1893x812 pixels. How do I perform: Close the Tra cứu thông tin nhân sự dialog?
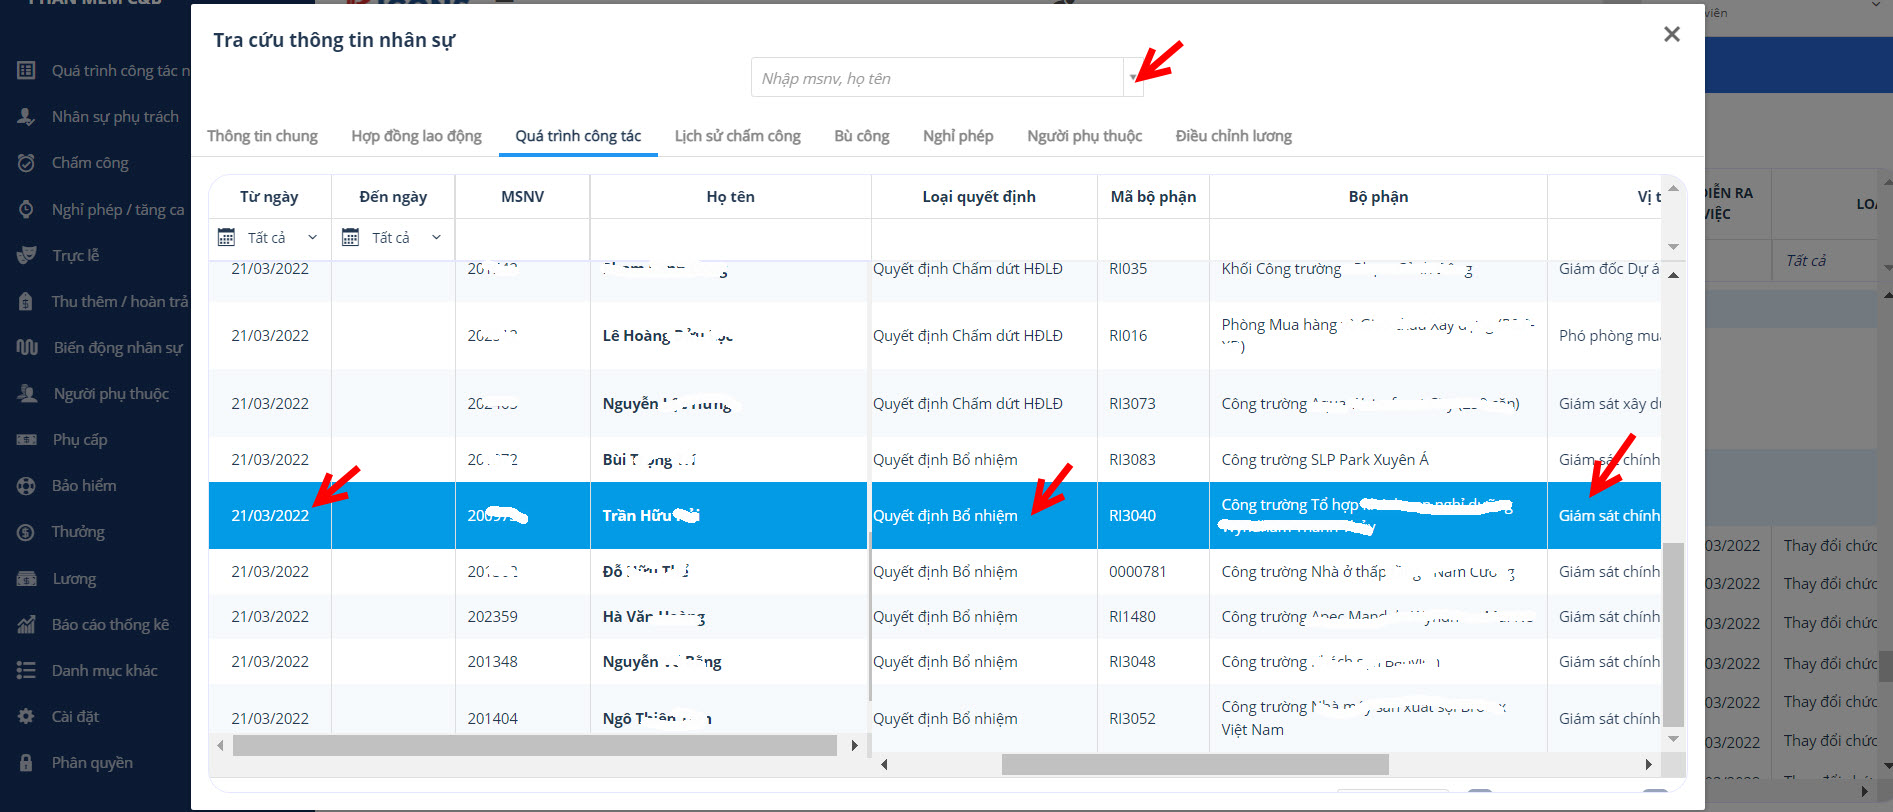[1671, 35]
